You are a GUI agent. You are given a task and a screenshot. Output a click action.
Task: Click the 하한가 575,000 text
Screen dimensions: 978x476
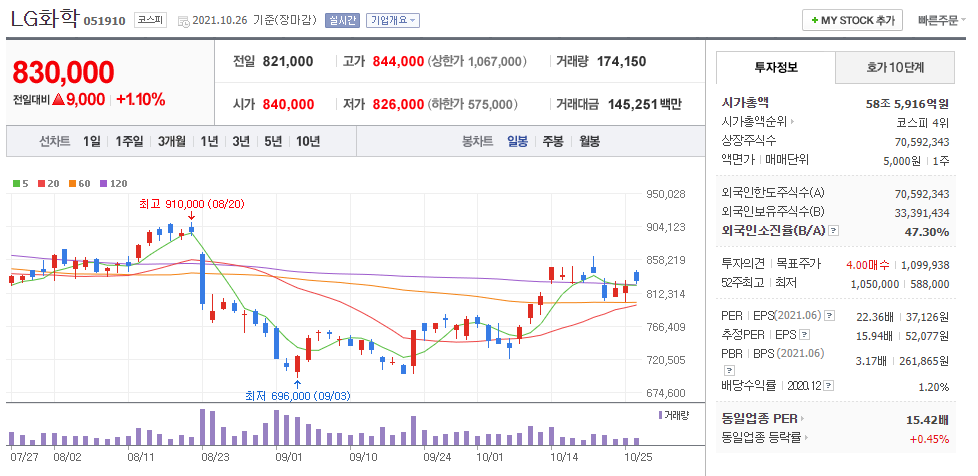coord(473,104)
